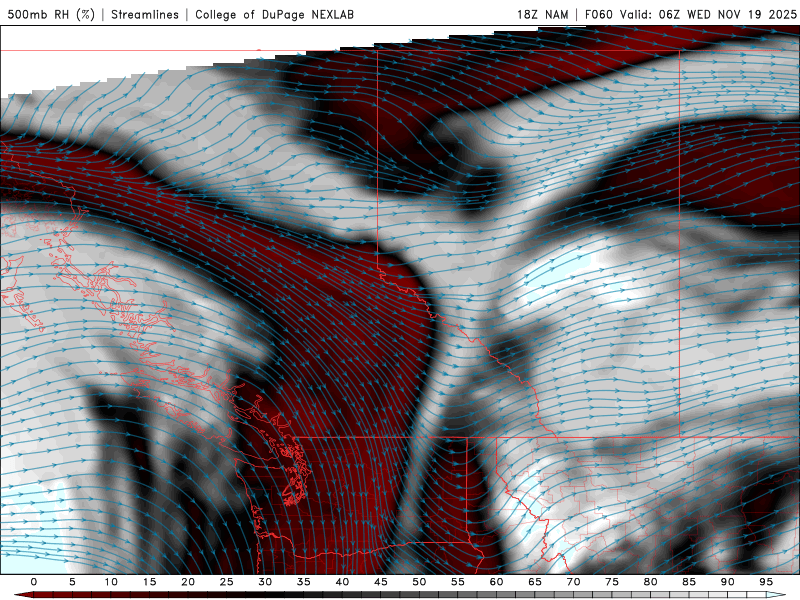The height and width of the screenshot is (600, 800).
Task: Click the 0 value on the color scale
Action: [34, 582]
